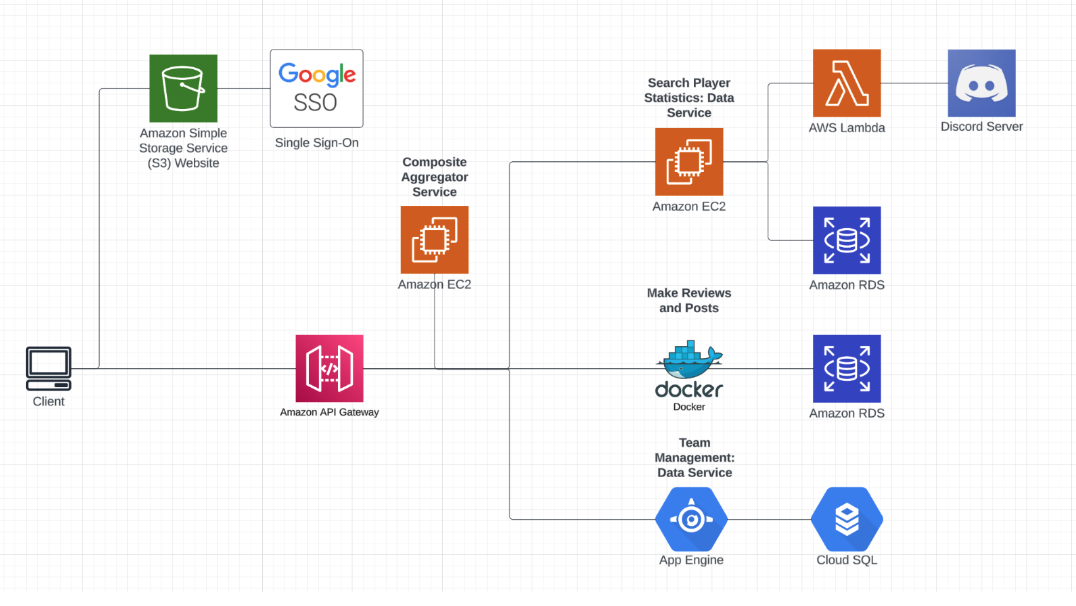This screenshot has width=1076, height=606.
Task: Select the Amazon API Gateway icon
Action: [329, 369]
